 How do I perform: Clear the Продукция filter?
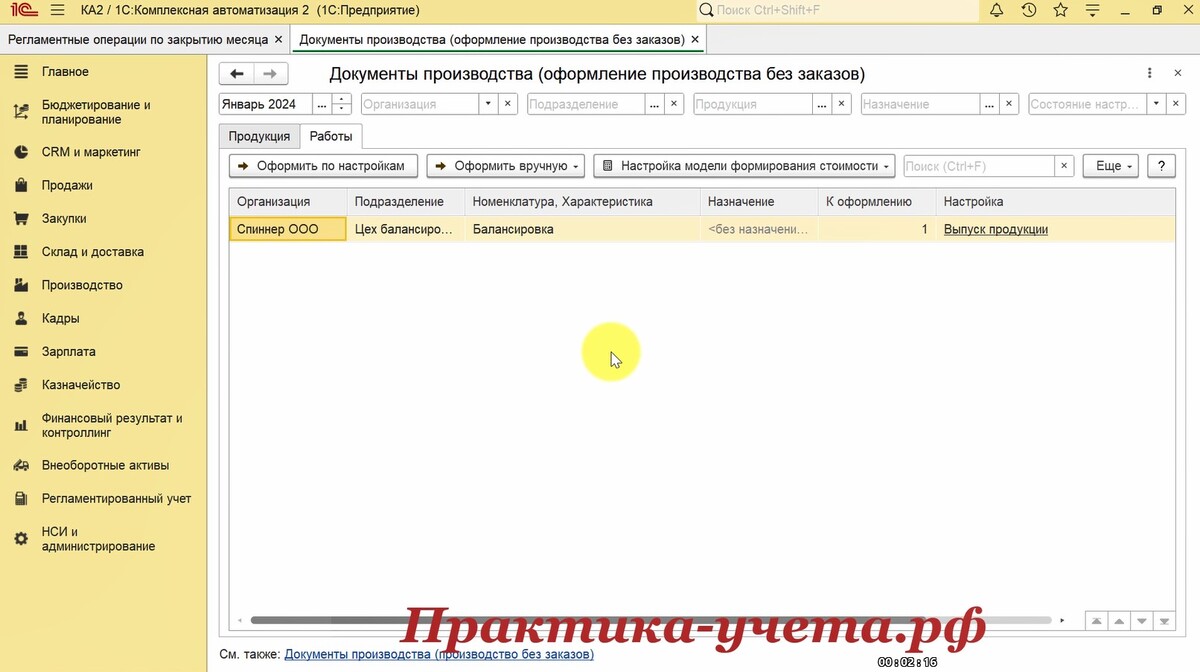[842, 104]
